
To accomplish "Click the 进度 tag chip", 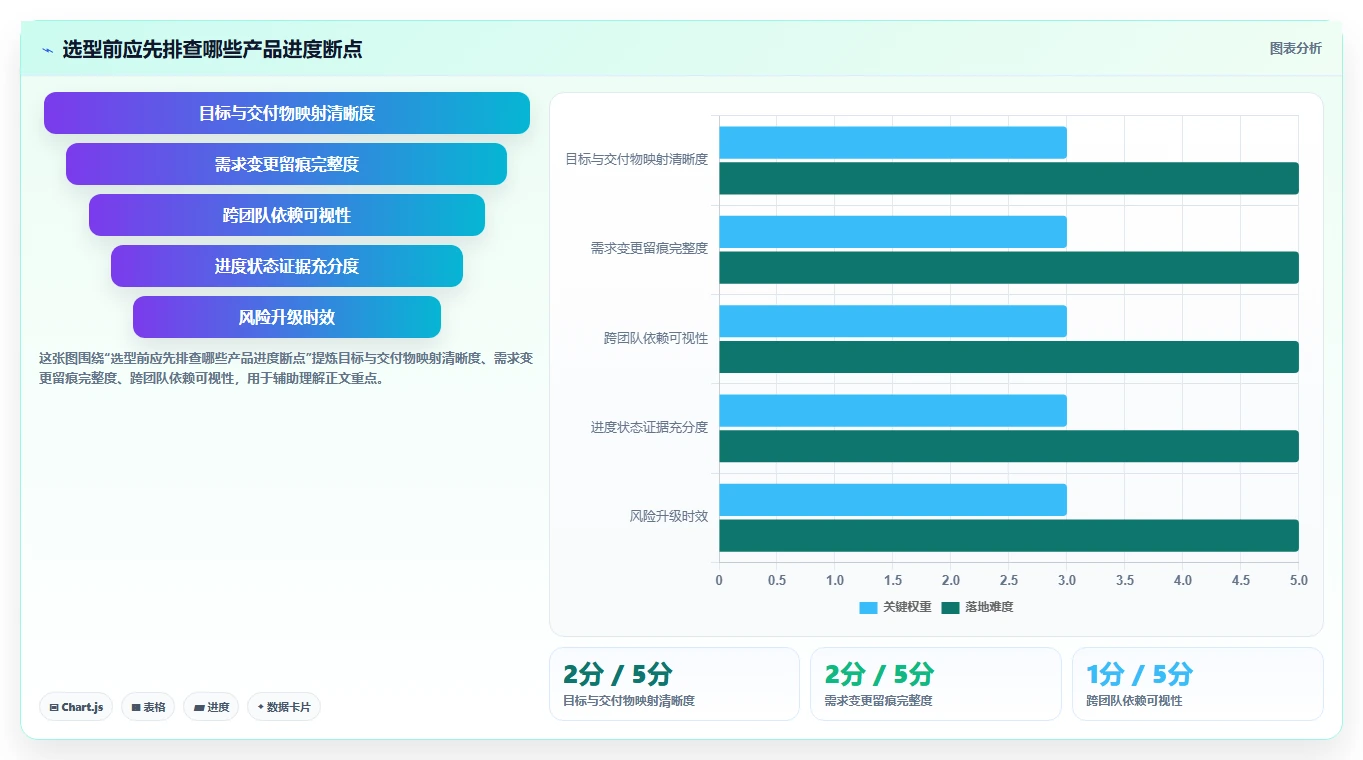I will [x=211, y=707].
